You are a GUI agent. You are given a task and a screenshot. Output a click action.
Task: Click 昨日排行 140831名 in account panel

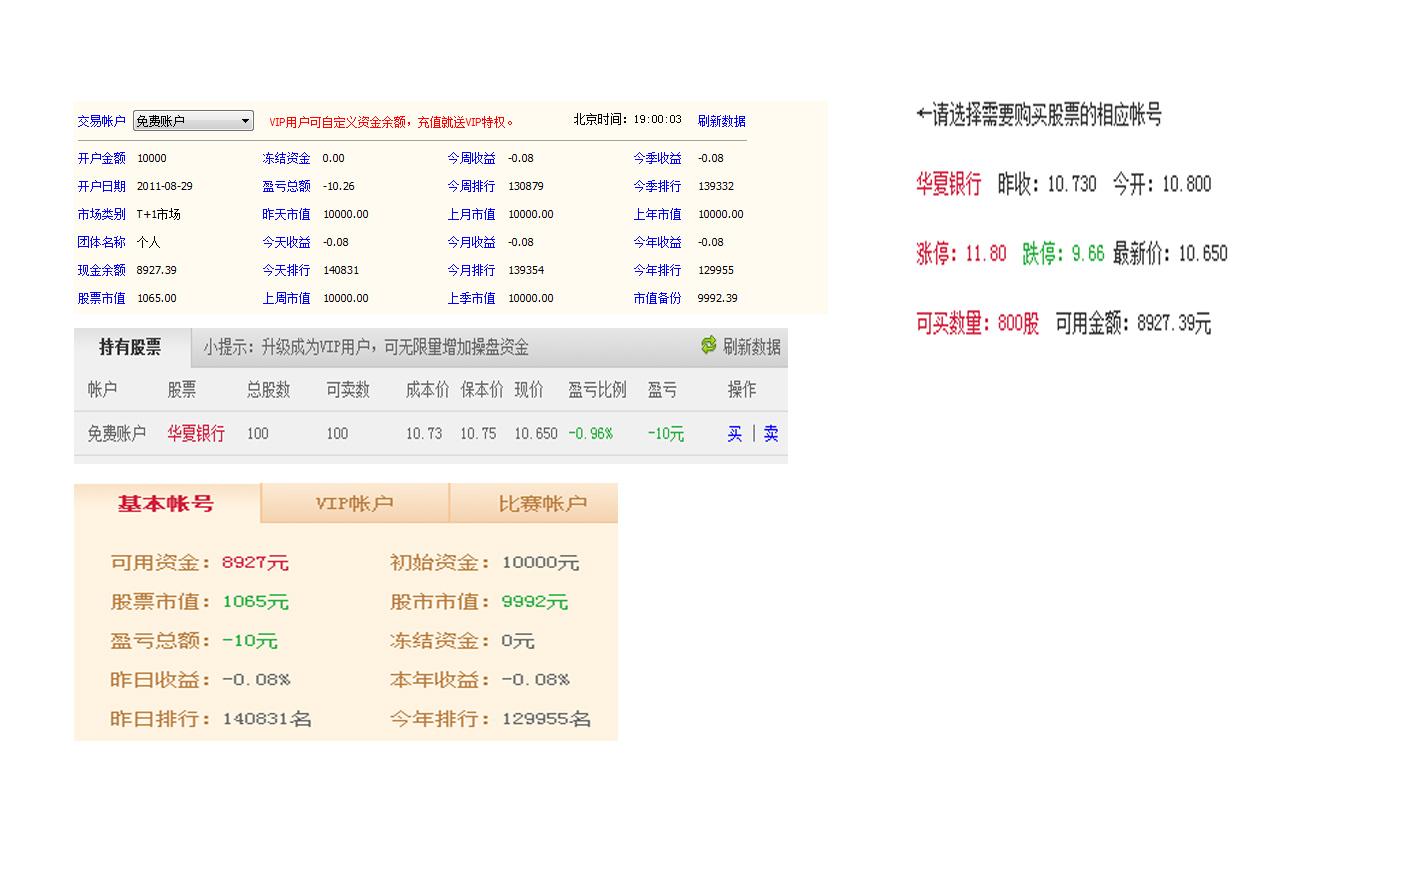211,718
